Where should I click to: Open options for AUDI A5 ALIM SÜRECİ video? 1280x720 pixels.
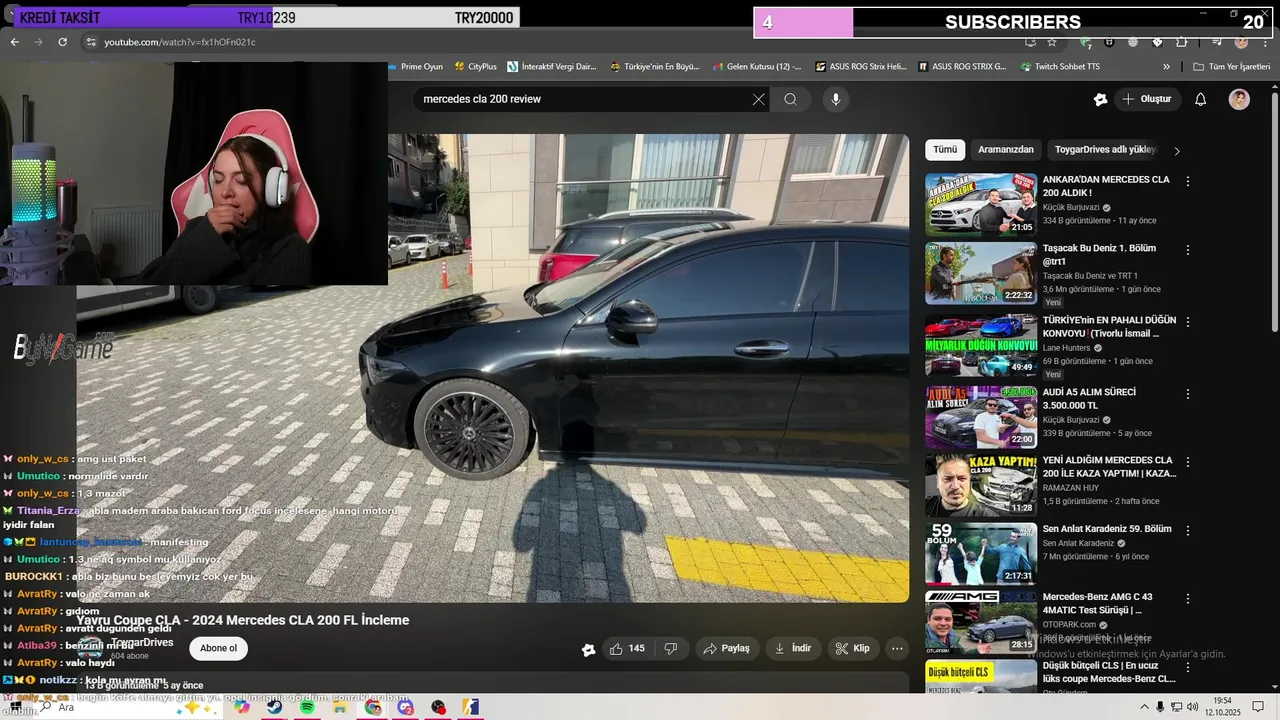[1188, 394]
